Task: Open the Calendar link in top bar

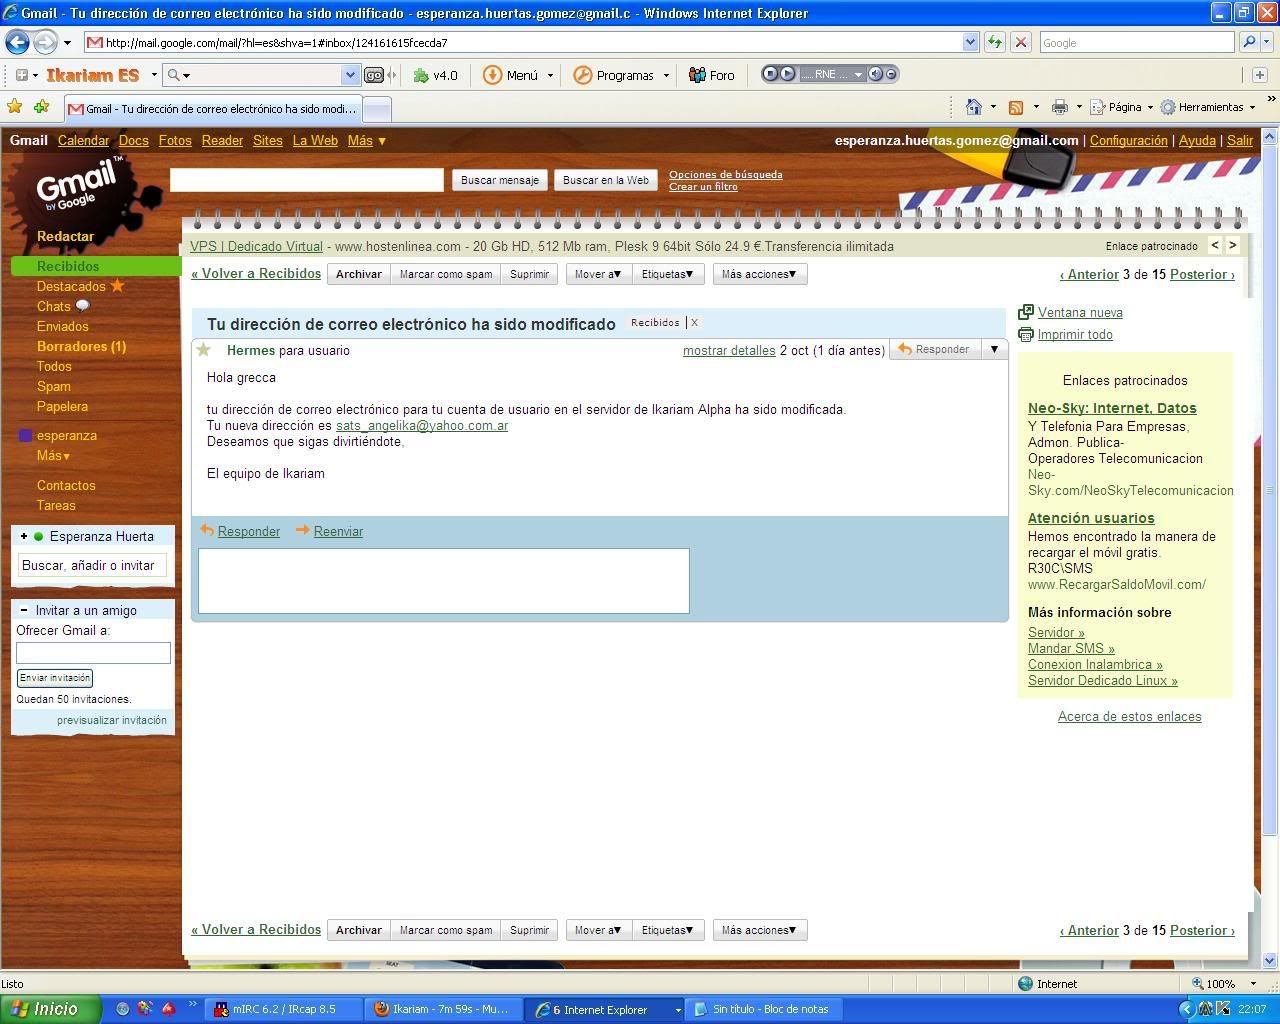Action: point(83,140)
